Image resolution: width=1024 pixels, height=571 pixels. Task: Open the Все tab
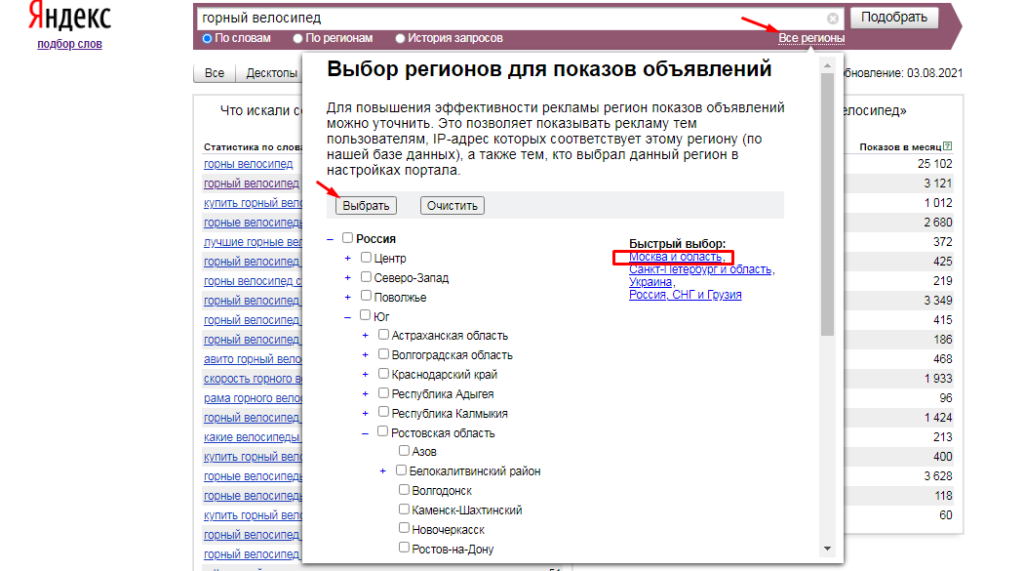click(214, 73)
